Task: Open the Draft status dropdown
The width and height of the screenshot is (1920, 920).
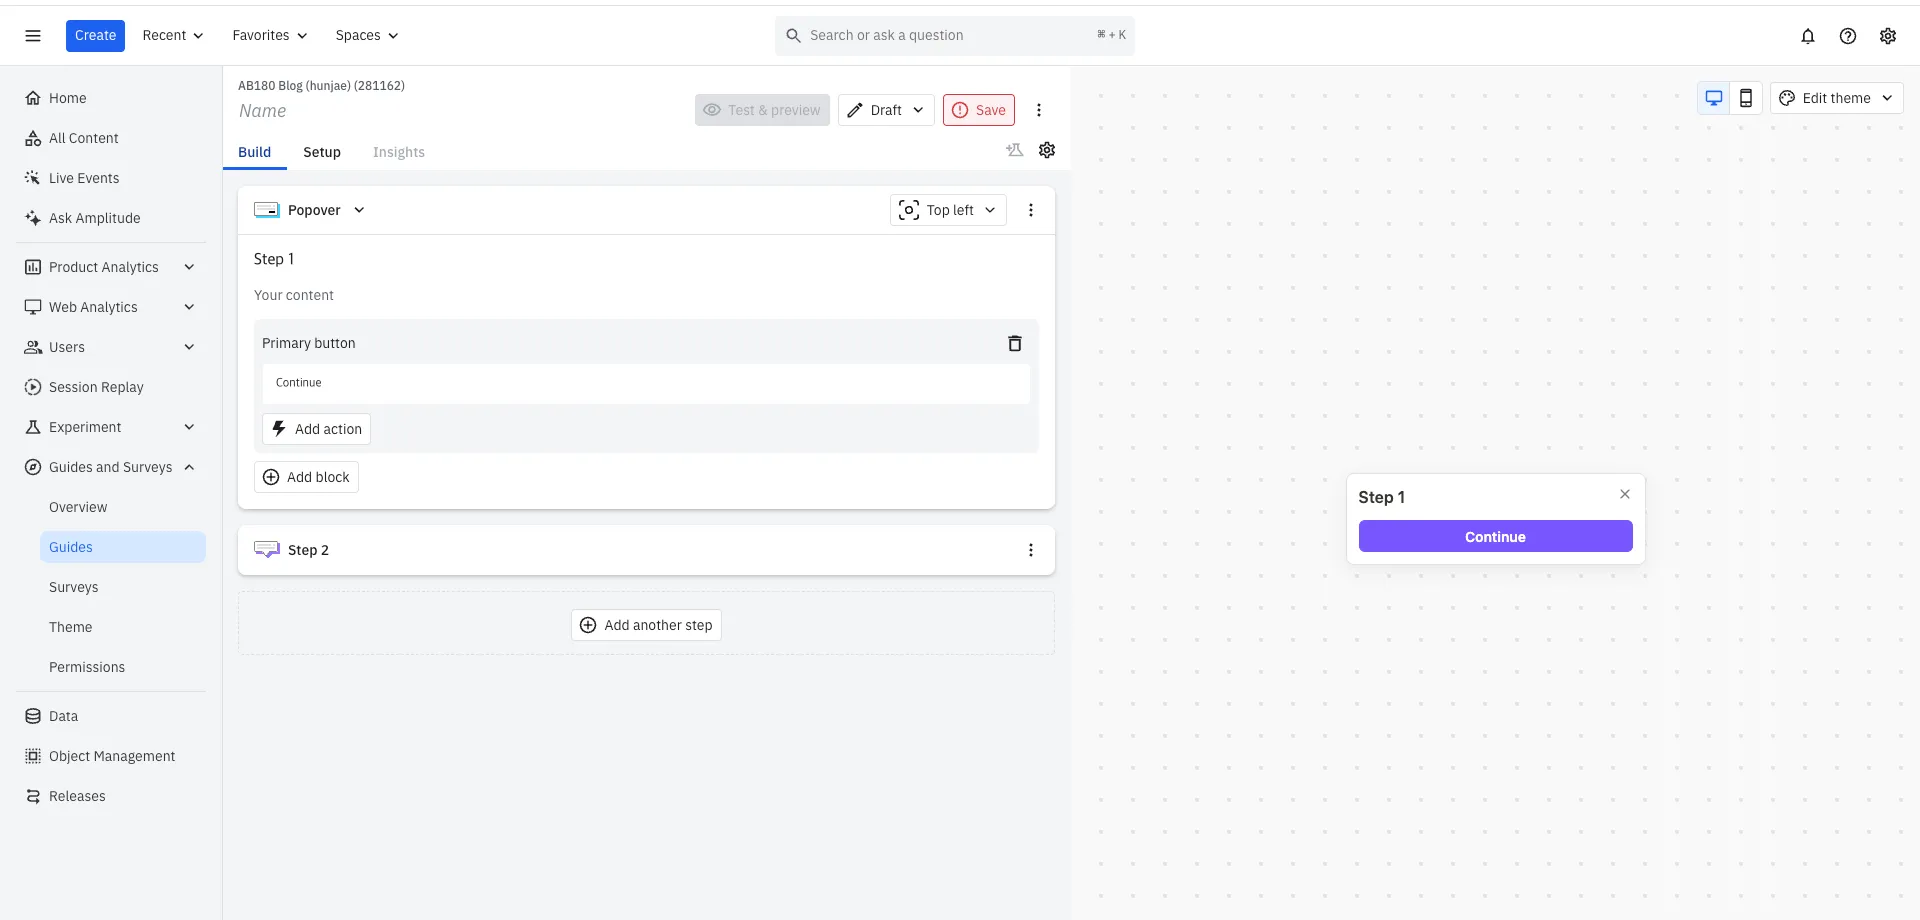Action: coord(886,110)
